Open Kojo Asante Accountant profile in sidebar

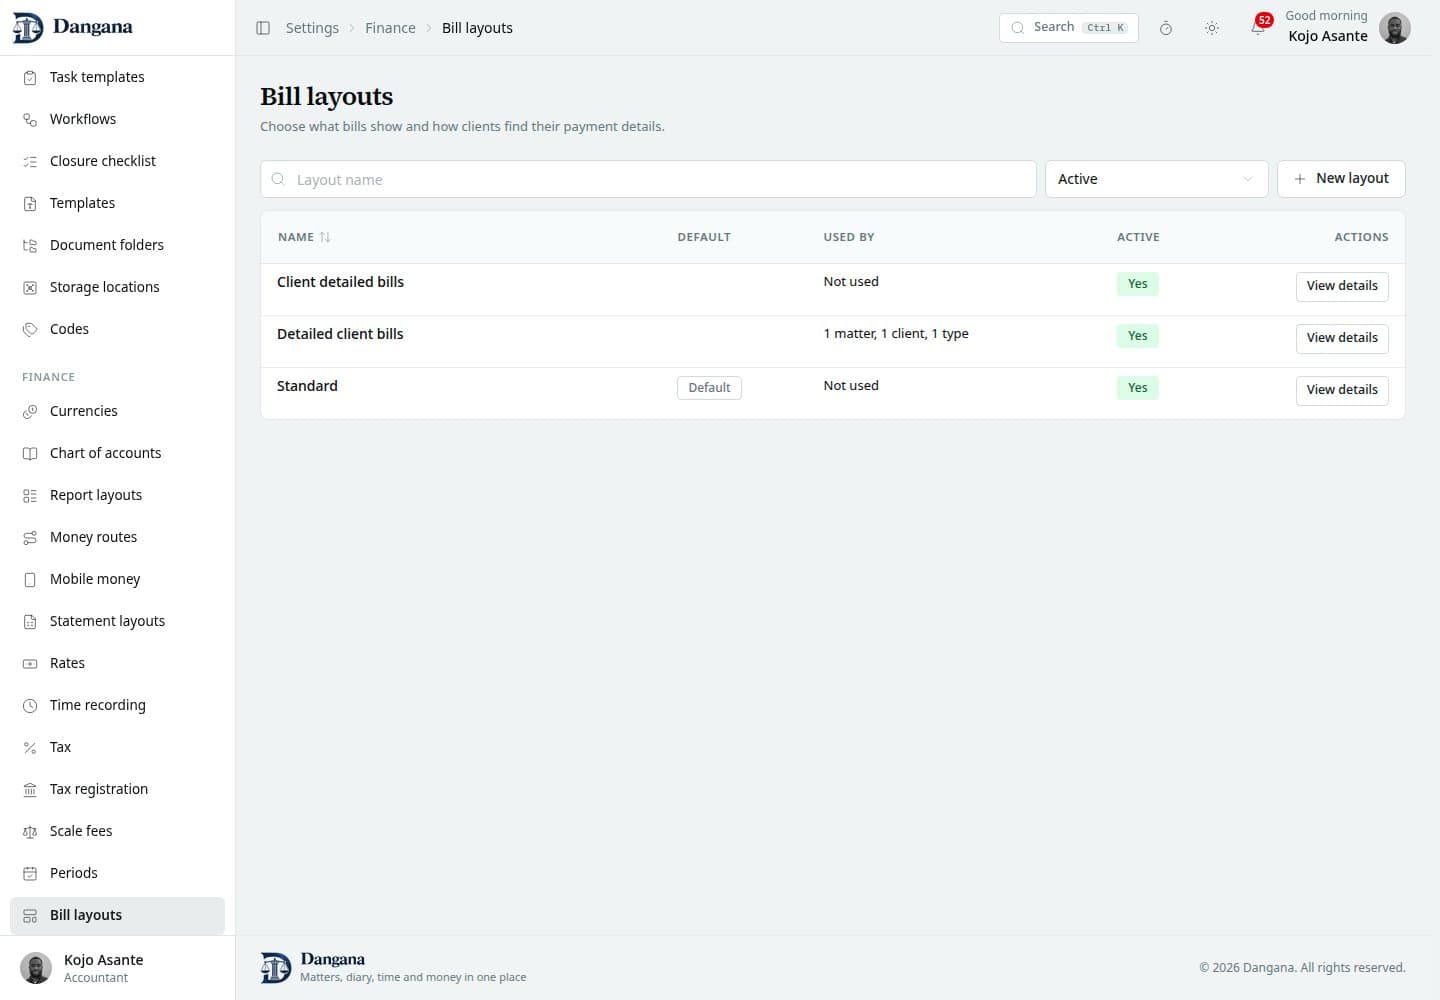[x=117, y=968]
